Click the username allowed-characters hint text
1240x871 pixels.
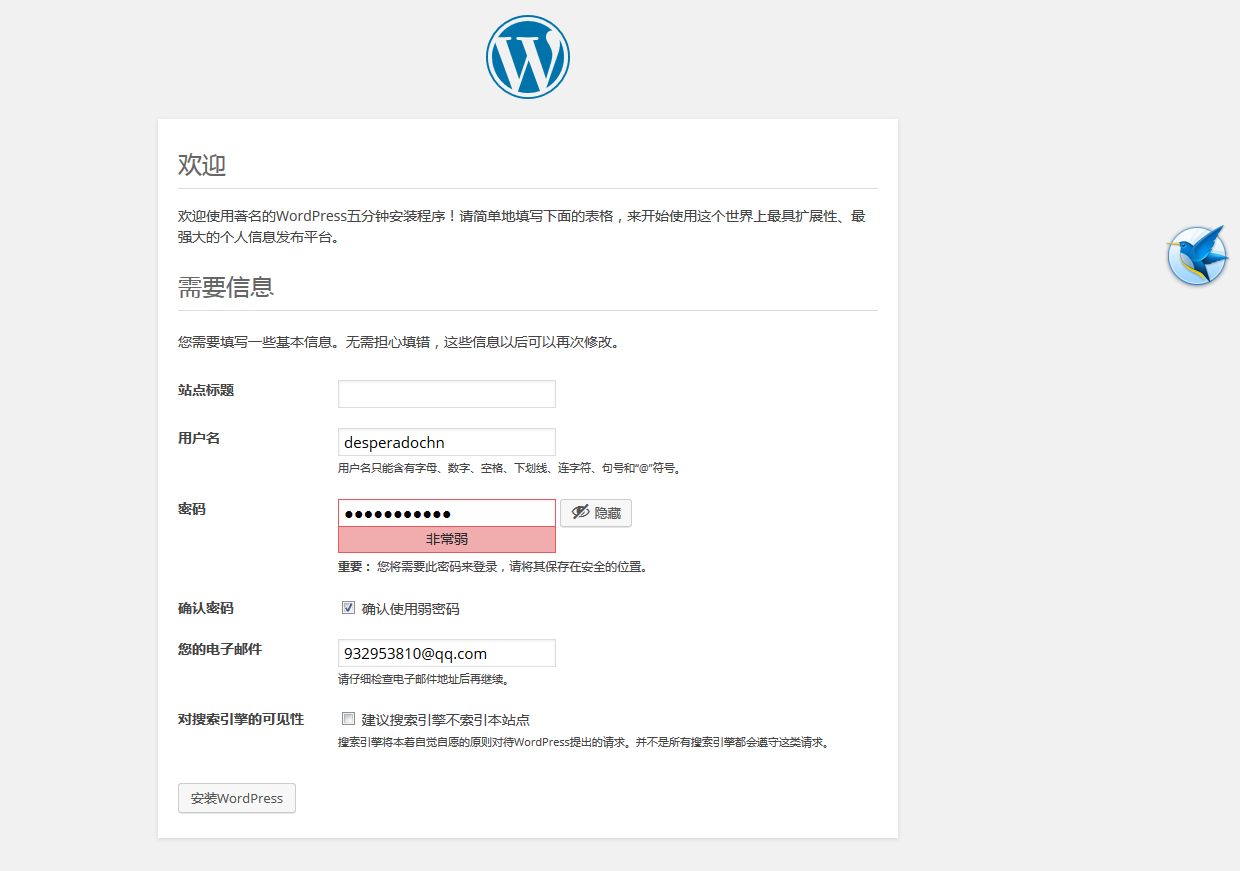pyautogui.click(x=509, y=468)
